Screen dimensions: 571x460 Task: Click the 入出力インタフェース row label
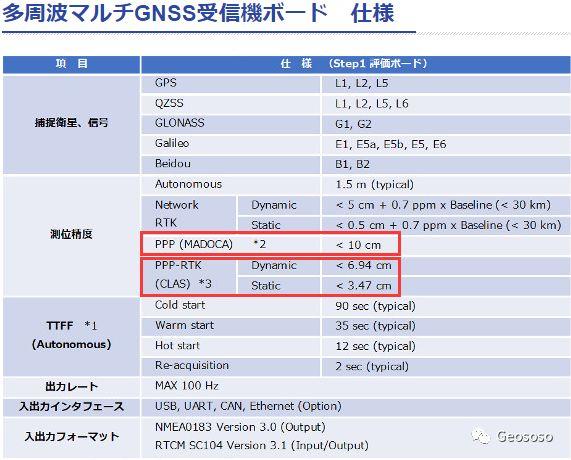71,406
